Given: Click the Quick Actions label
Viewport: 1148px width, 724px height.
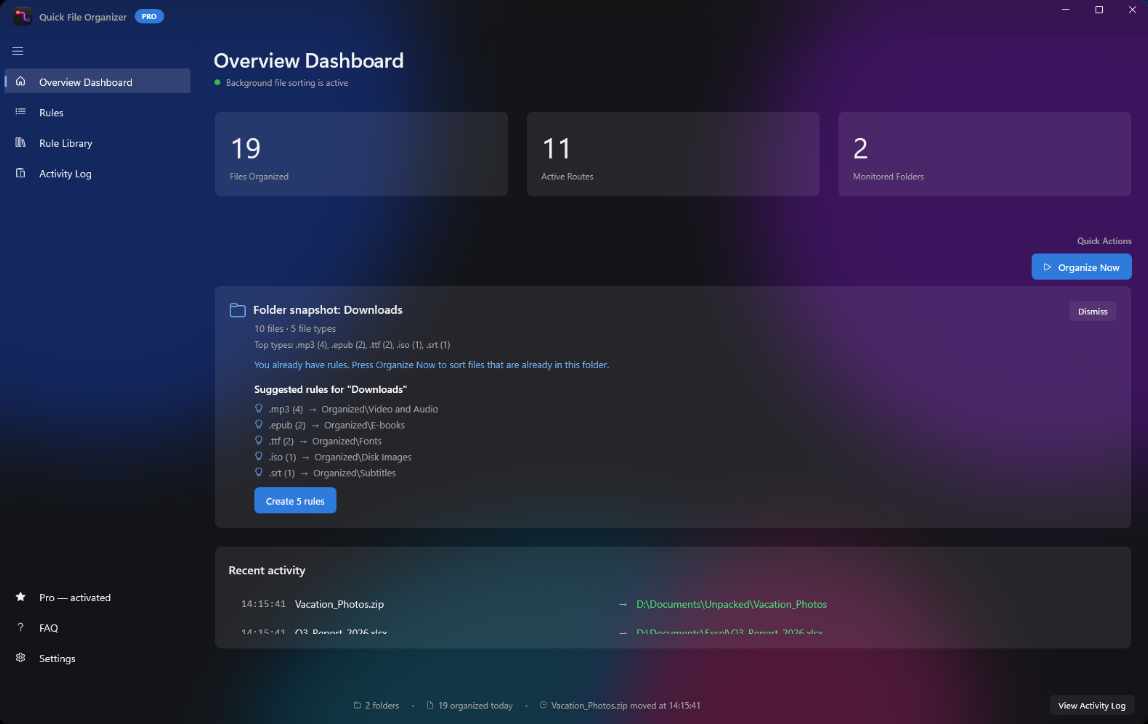Looking at the screenshot, I should click(1104, 241).
